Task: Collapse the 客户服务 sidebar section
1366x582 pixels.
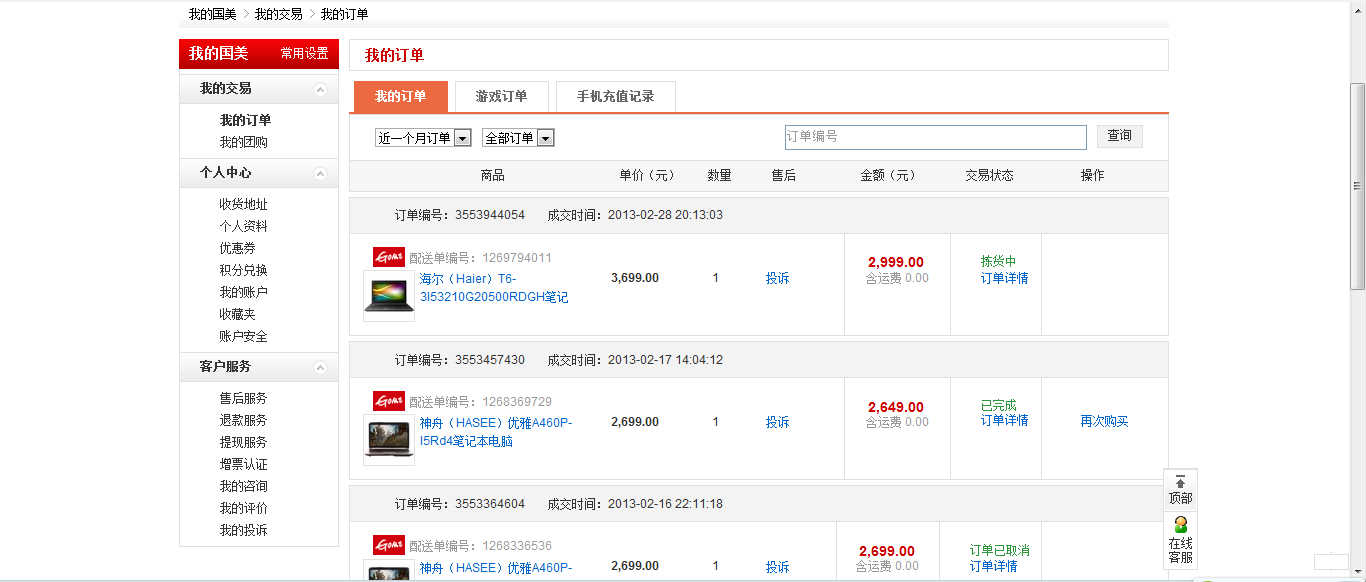Action: [320, 367]
